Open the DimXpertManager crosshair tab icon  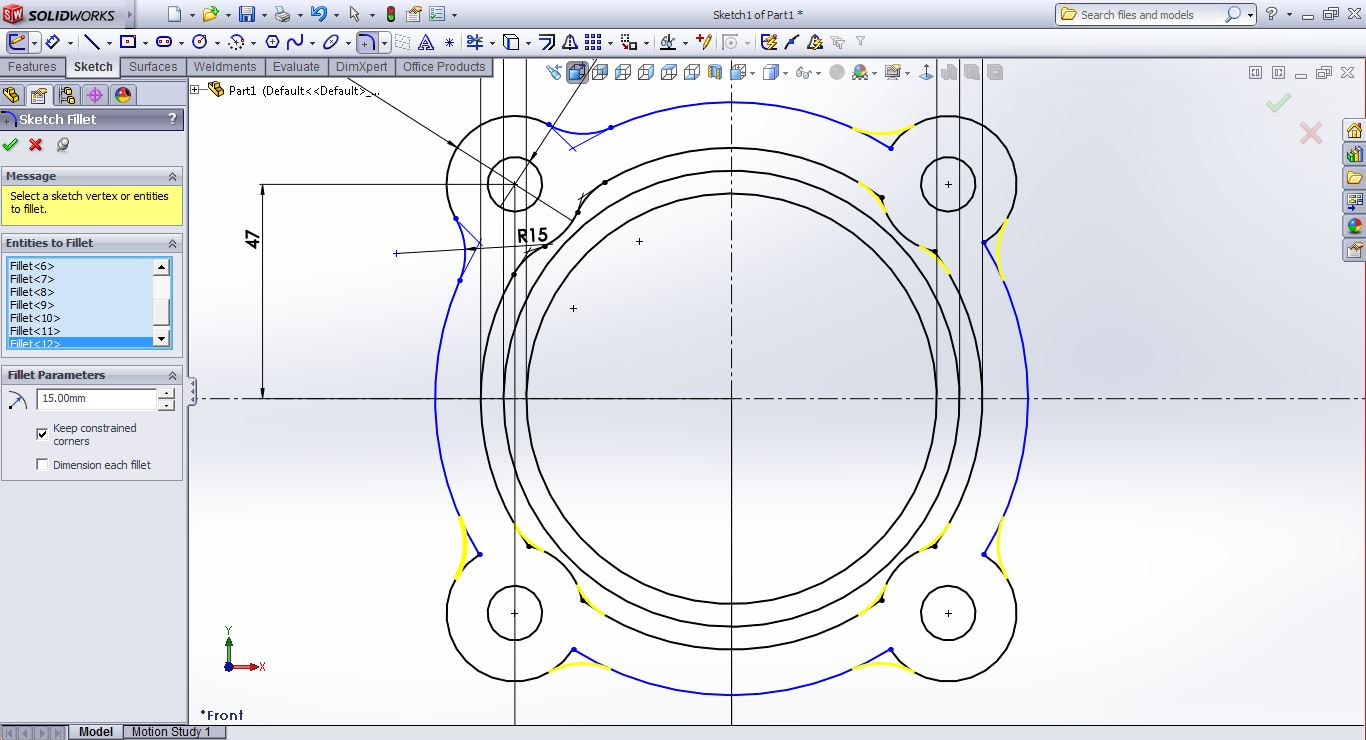95,95
